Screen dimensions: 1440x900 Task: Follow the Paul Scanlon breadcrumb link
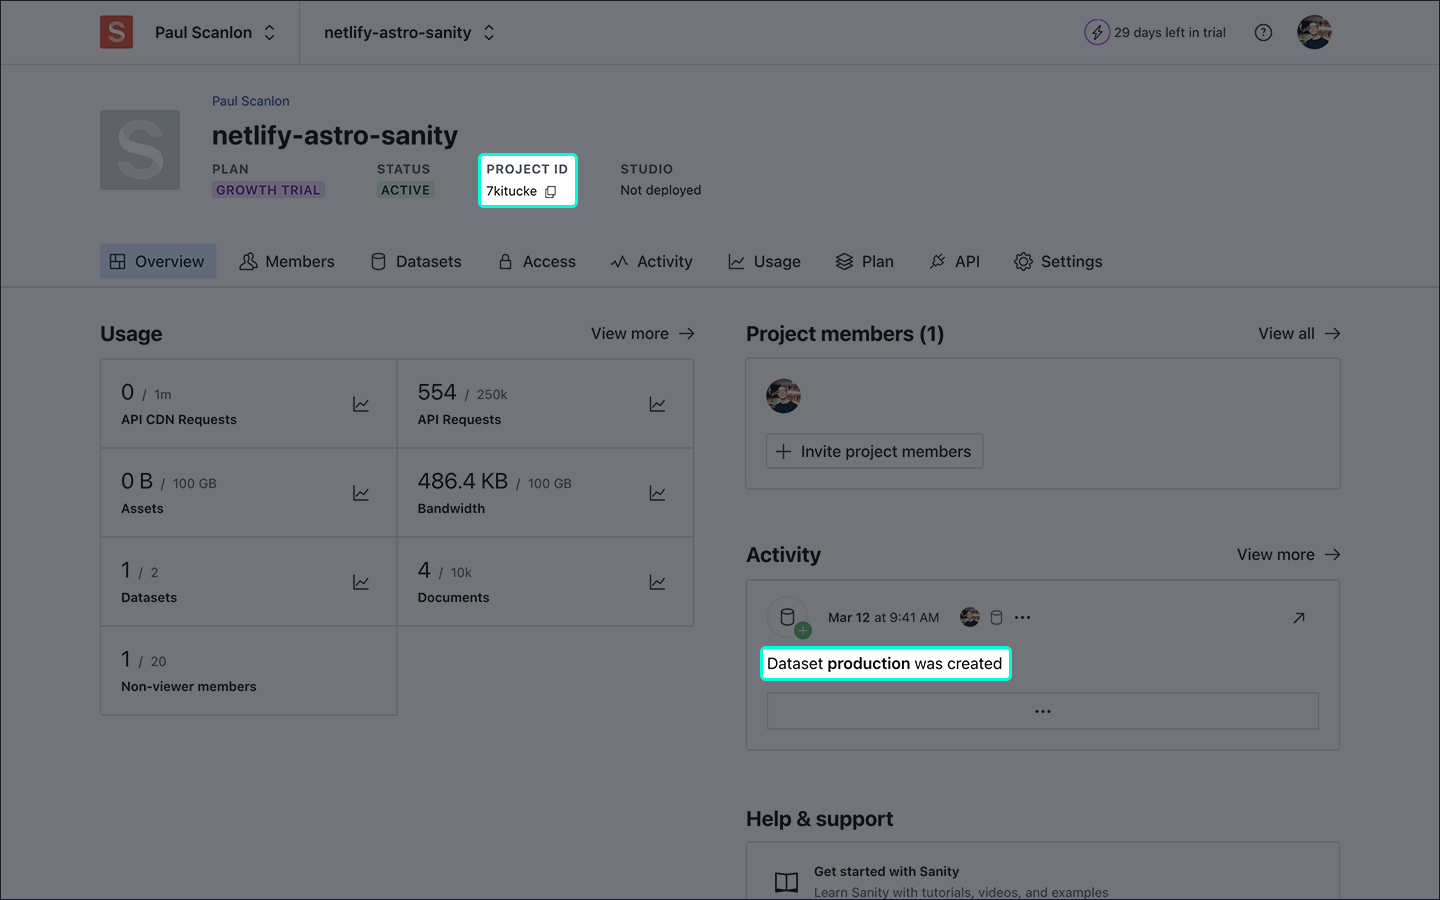coord(251,101)
